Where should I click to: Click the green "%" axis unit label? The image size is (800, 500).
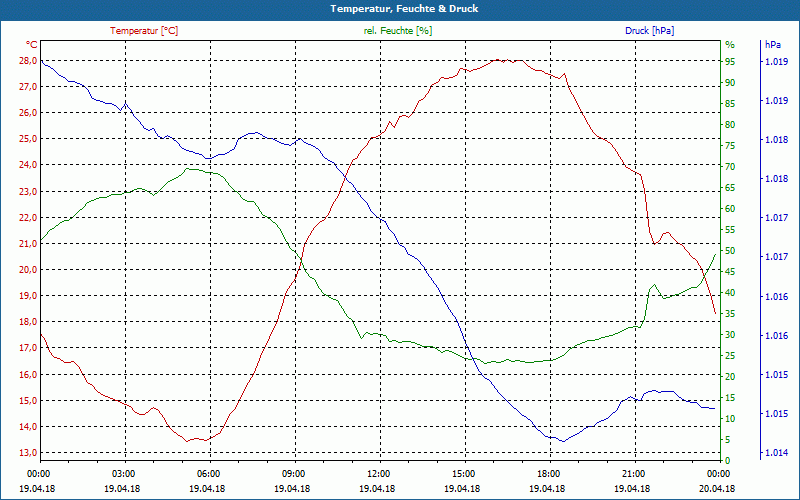730,45
